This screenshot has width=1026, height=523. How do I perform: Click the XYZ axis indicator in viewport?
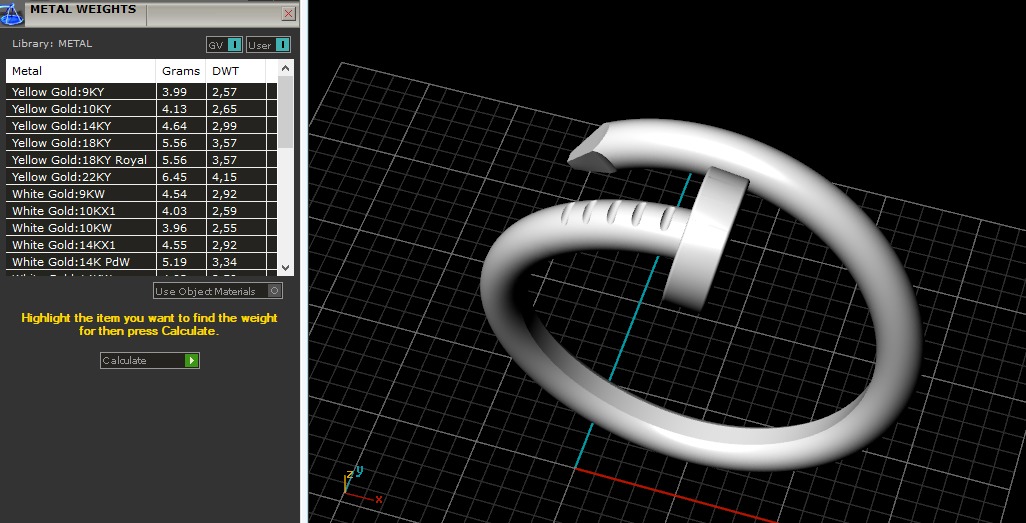(x=362, y=485)
